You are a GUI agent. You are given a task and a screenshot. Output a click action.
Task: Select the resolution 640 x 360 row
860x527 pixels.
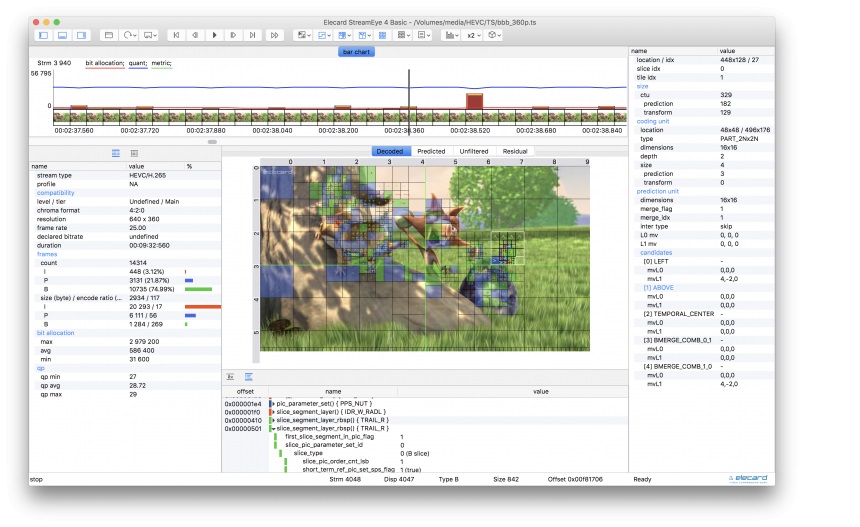125,219
